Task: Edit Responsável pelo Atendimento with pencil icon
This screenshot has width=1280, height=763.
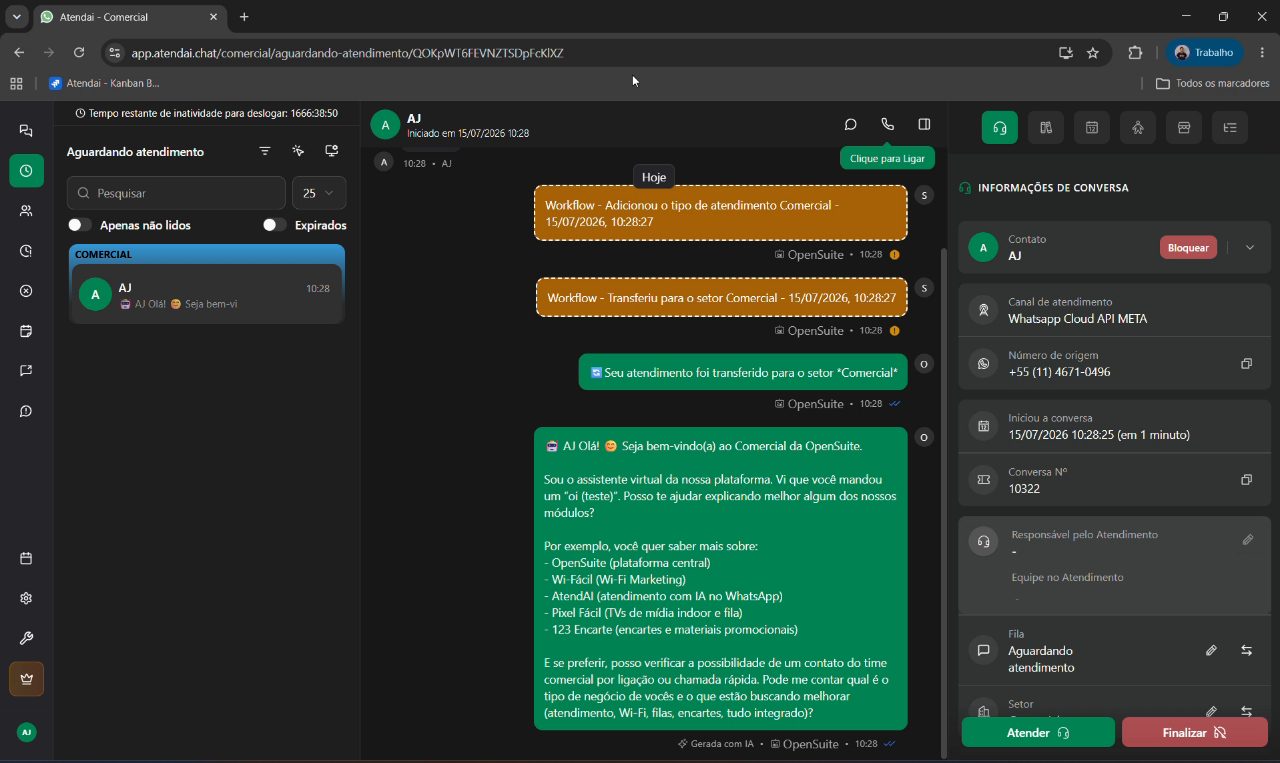Action: click(1248, 540)
